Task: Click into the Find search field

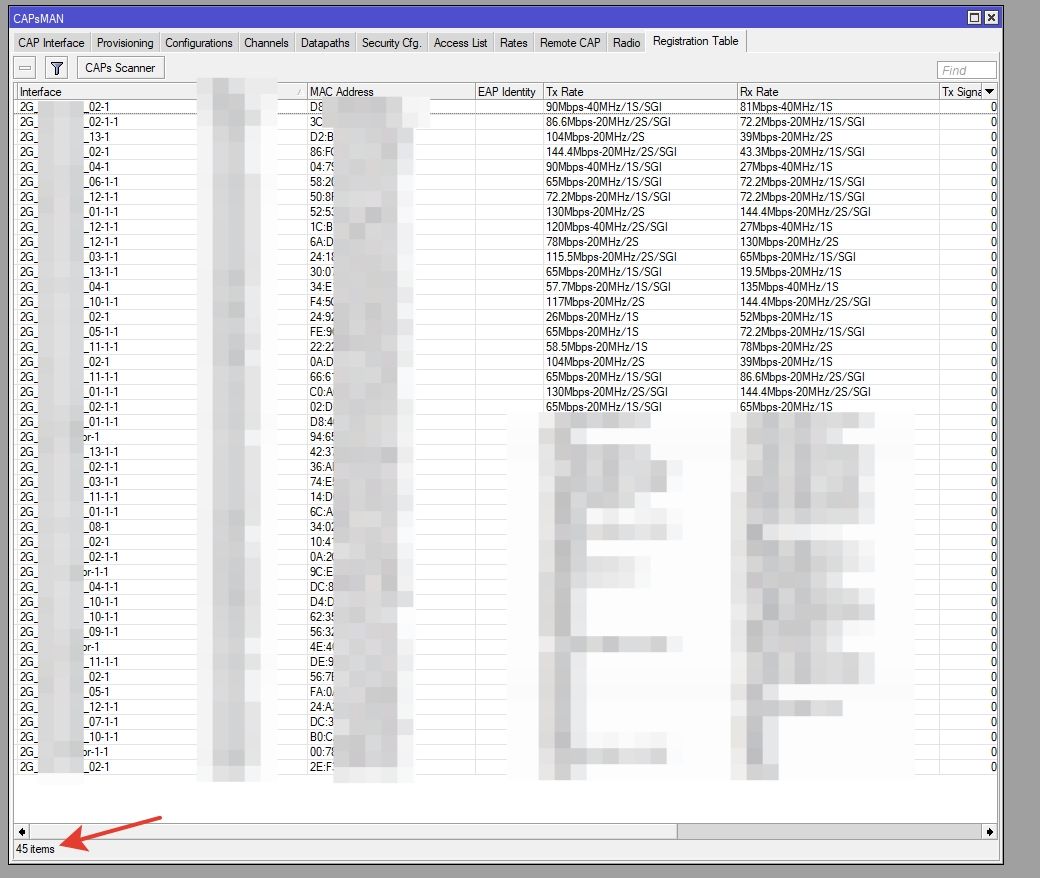Action: tap(966, 70)
